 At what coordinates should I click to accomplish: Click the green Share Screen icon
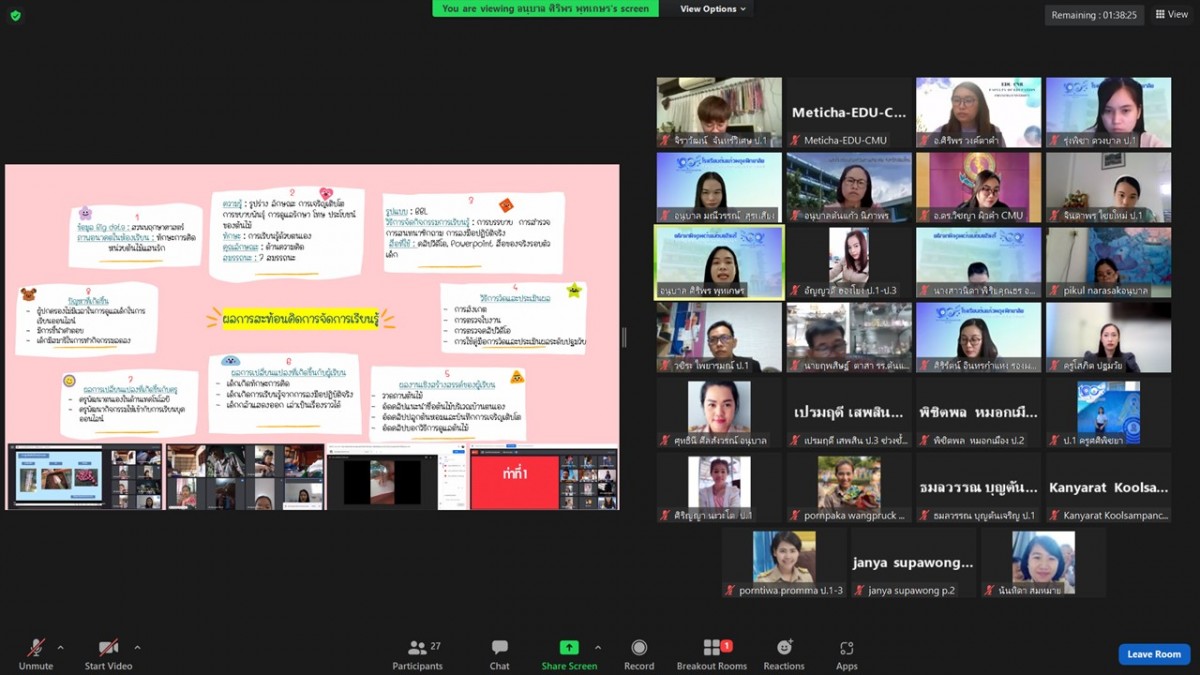(569, 648)
